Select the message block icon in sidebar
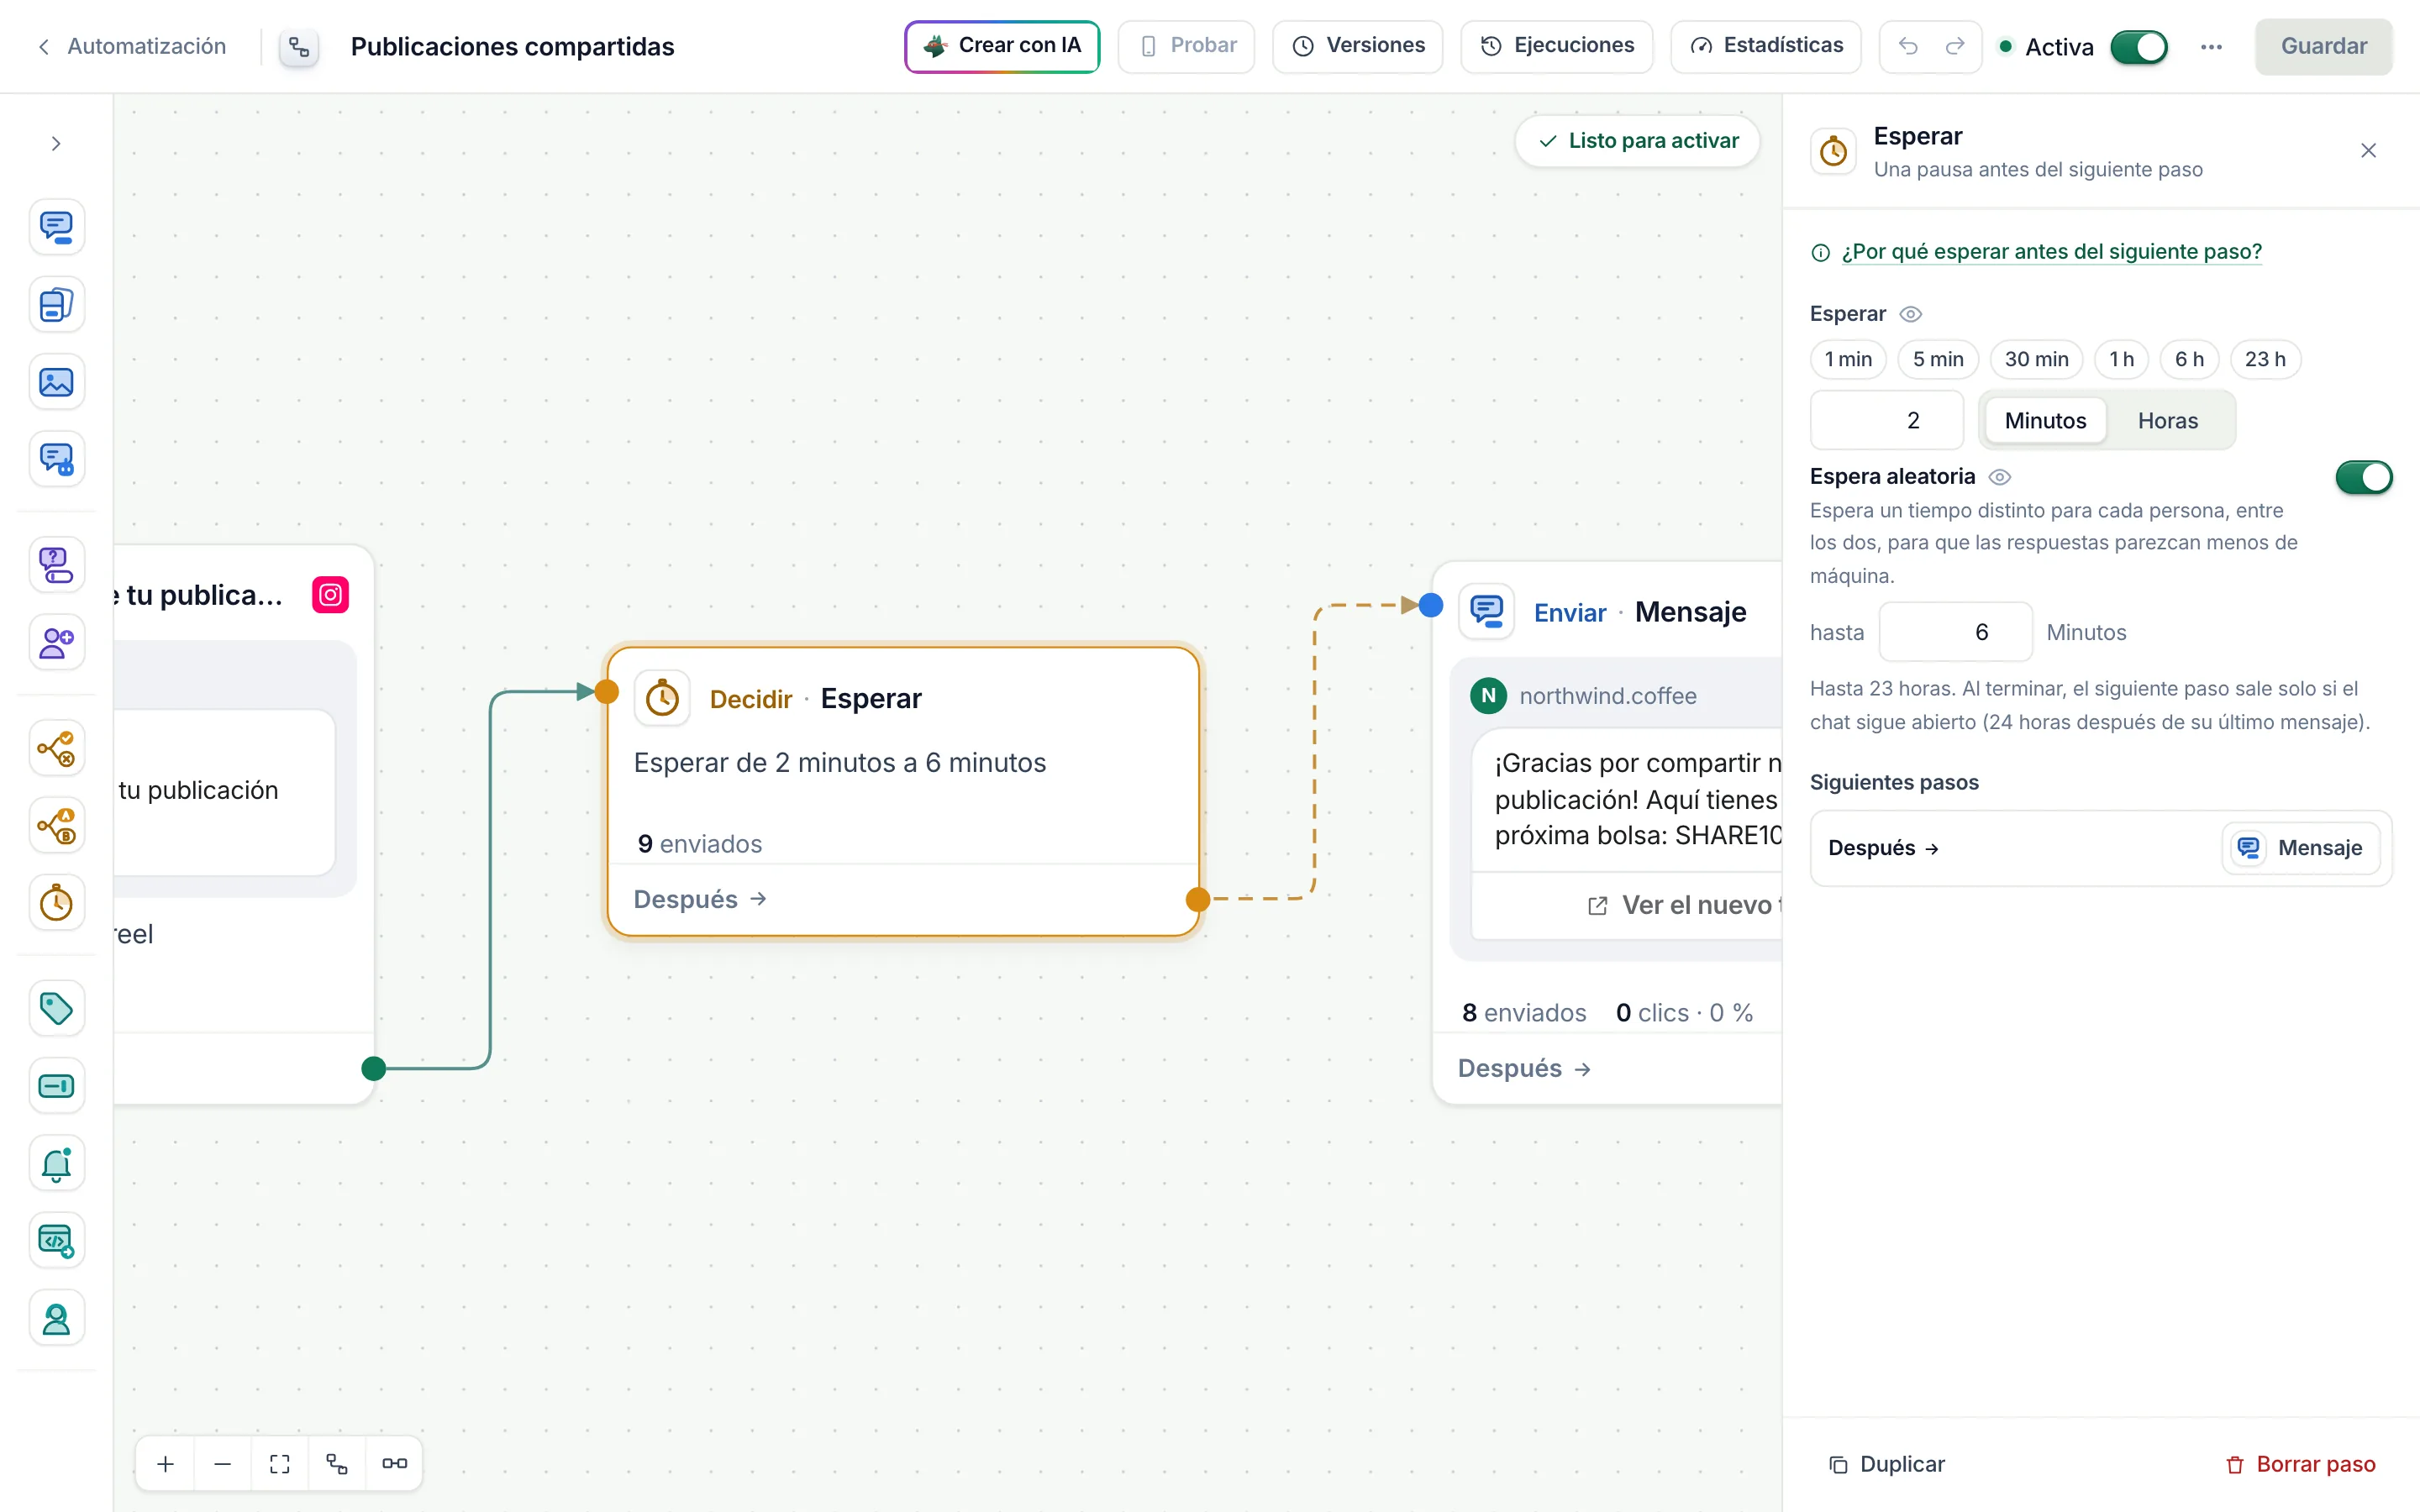 [56, 227]
